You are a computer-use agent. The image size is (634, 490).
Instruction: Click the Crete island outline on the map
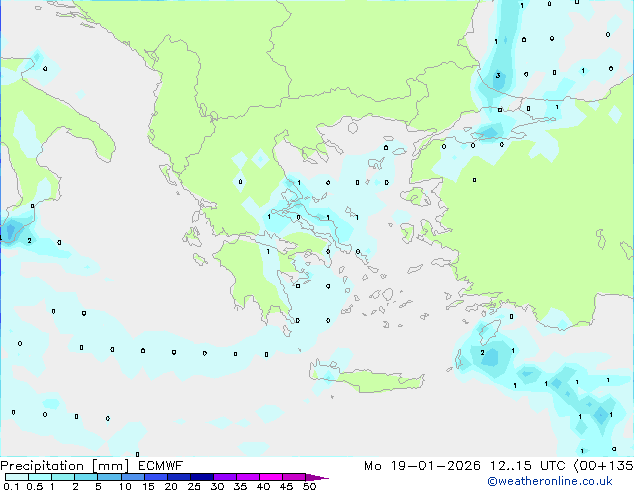[x=367, y=376]
